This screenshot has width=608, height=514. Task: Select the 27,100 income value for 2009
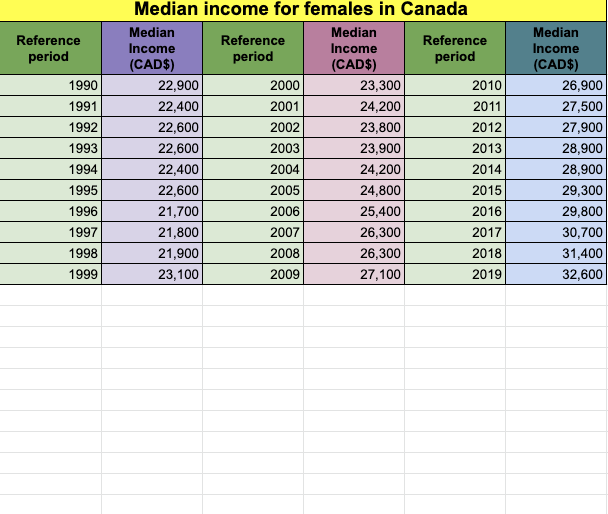[x=354, y=274]
